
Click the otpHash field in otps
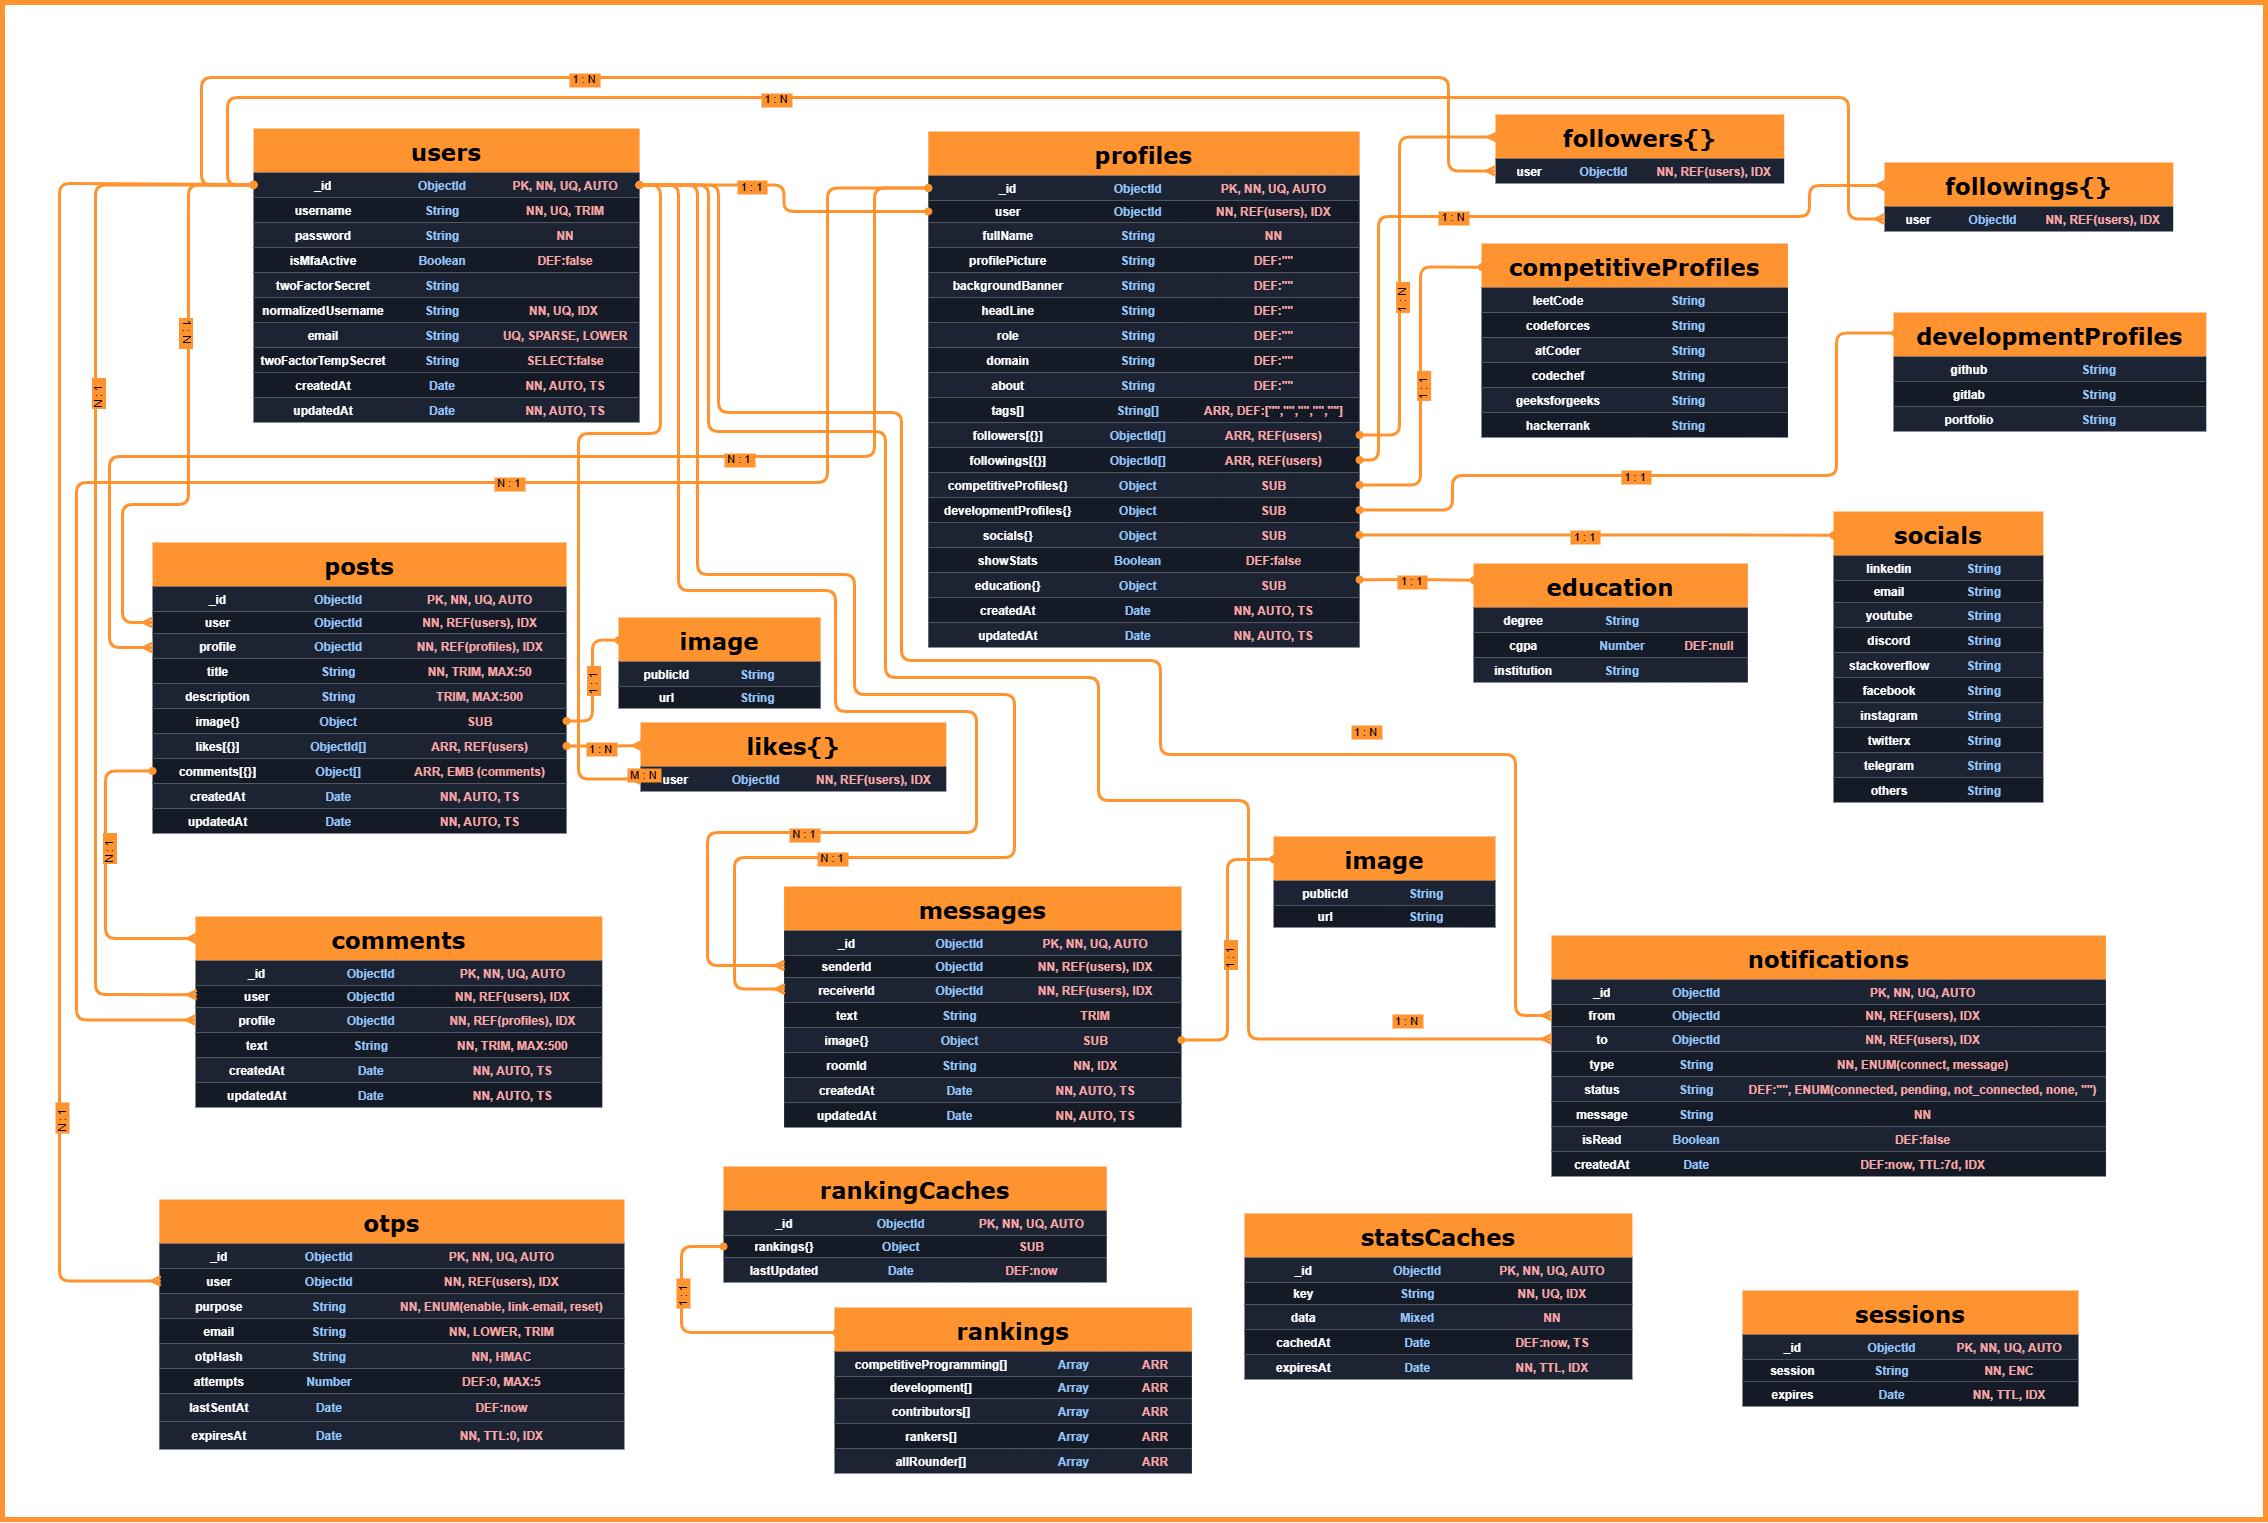click(x=391, y=1356)
